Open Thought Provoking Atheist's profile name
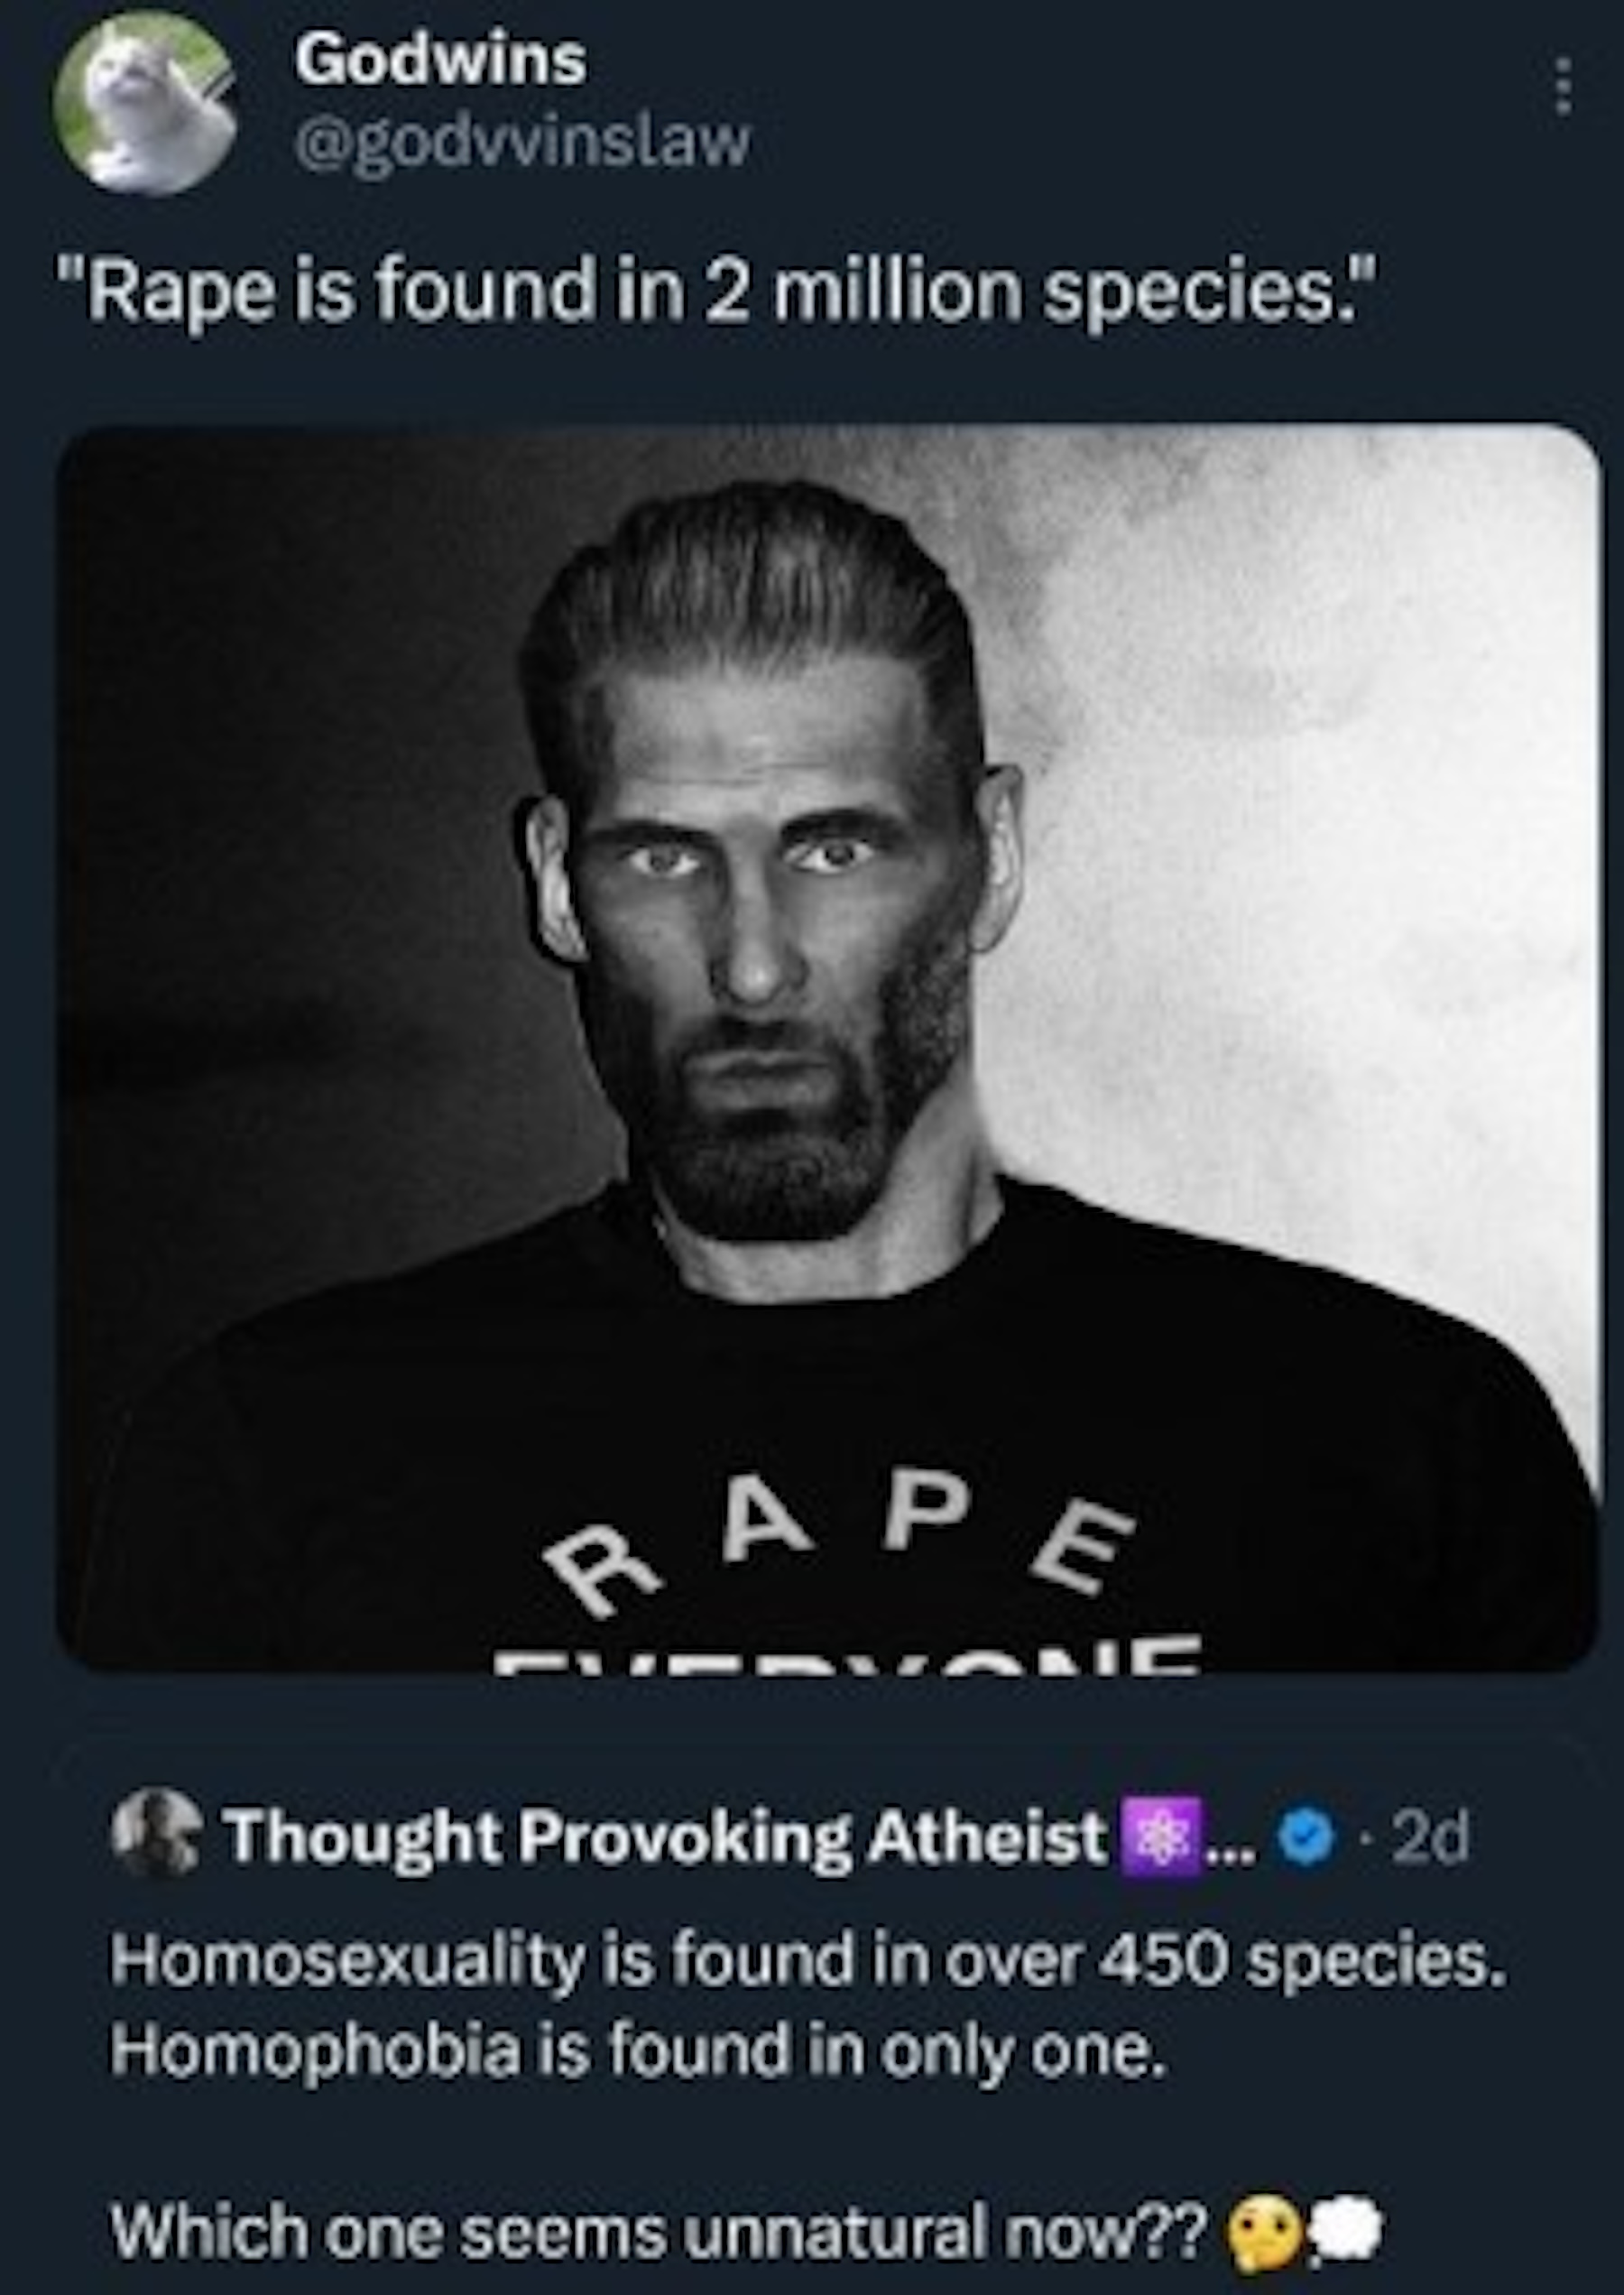Image resolution: width=1624 pixels, height=2295 pixels. (x=666, y=1838)
